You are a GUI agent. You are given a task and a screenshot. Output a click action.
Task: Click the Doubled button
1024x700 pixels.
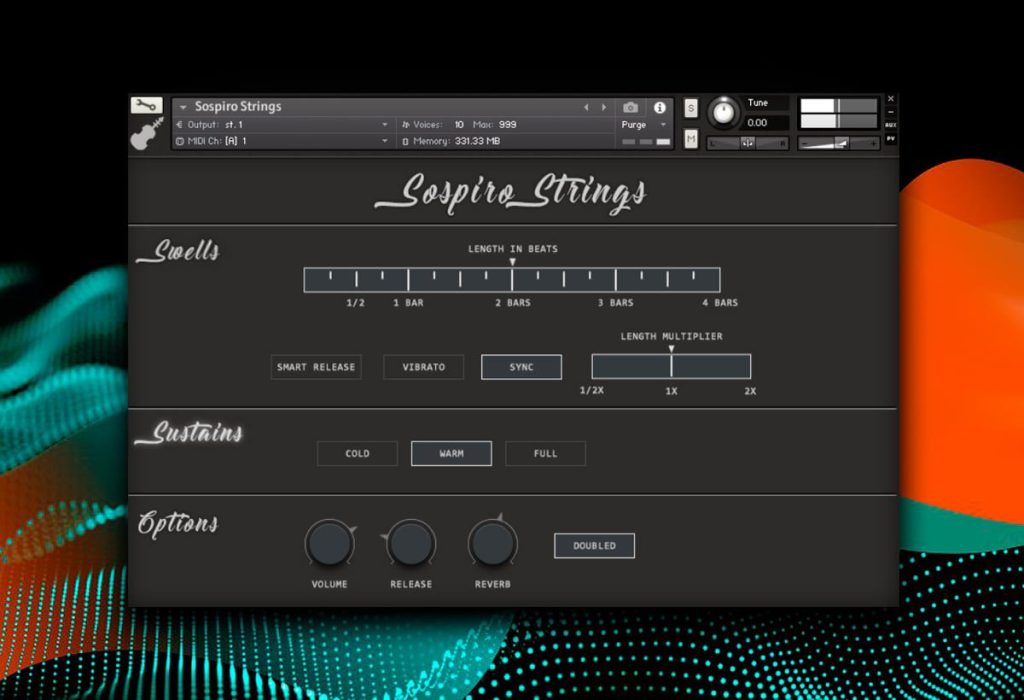[x=594, y=546]
